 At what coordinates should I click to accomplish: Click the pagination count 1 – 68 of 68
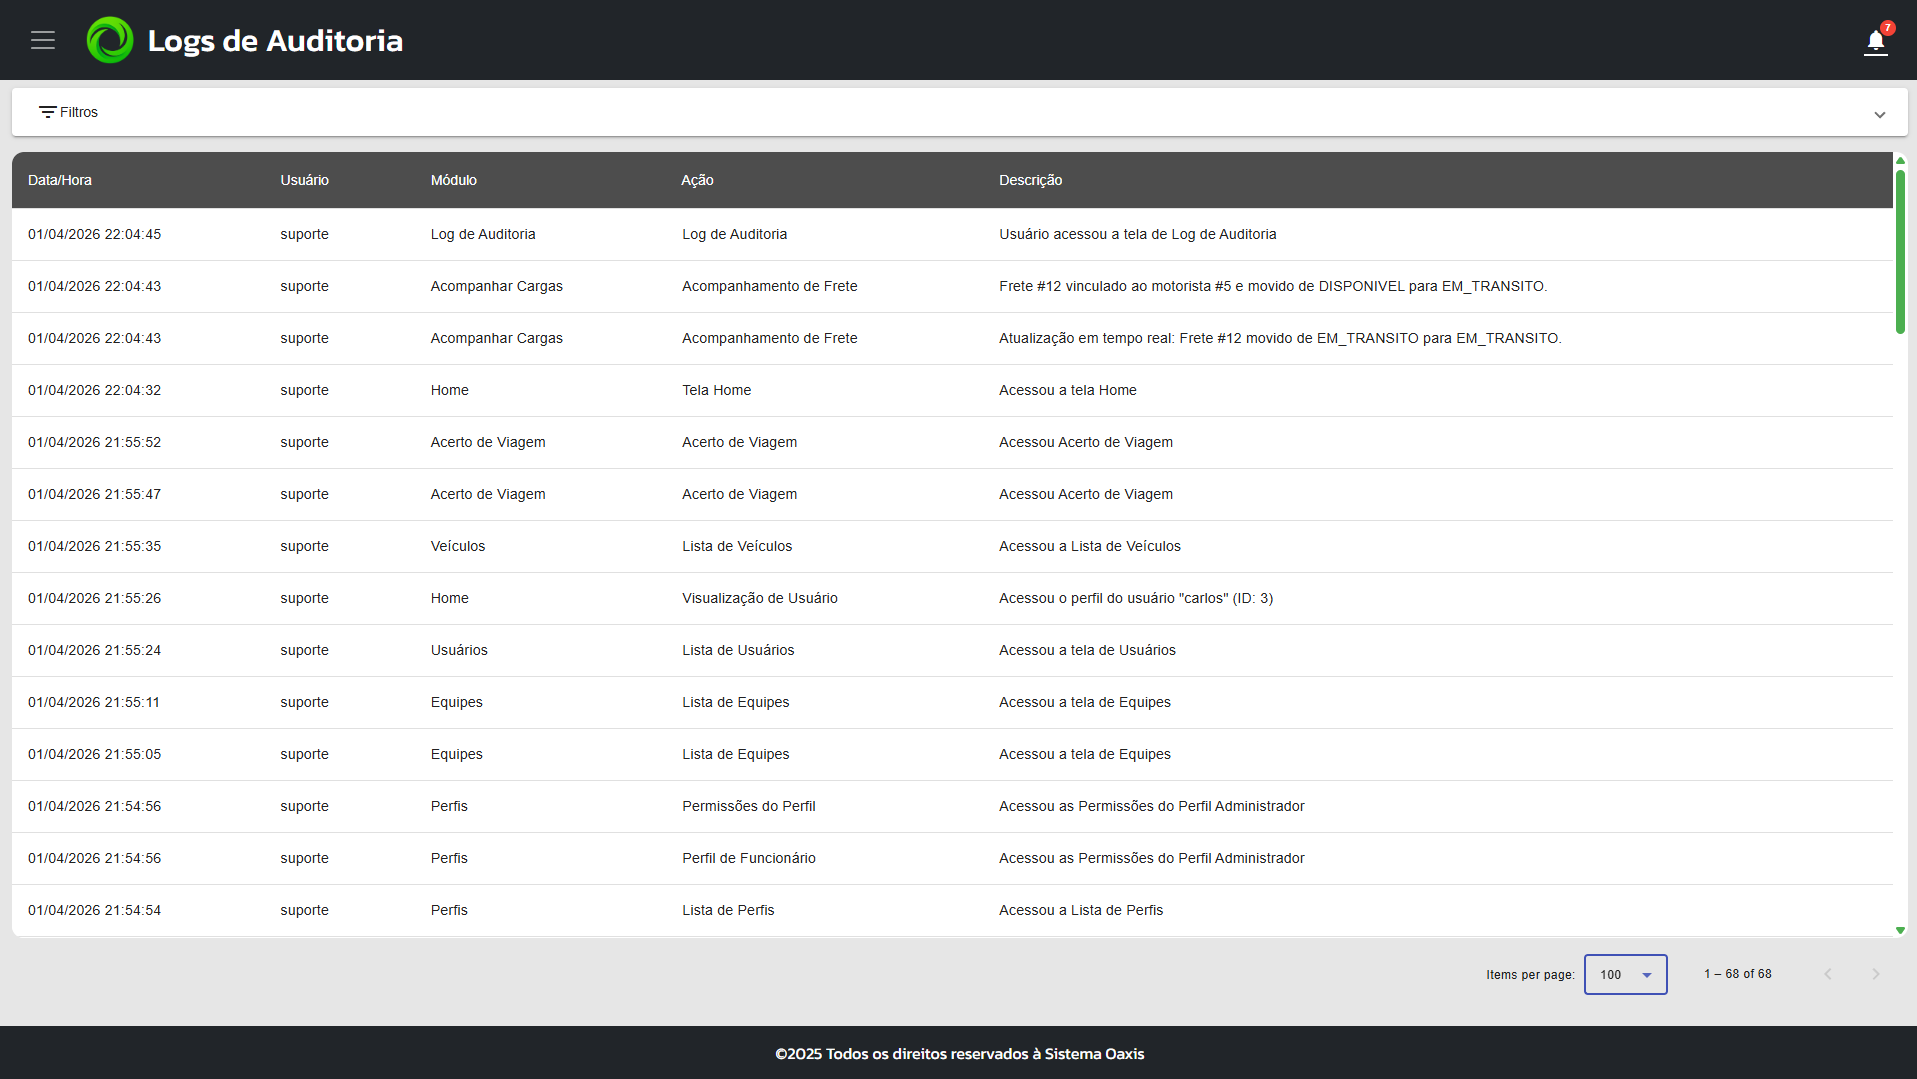1737,973
